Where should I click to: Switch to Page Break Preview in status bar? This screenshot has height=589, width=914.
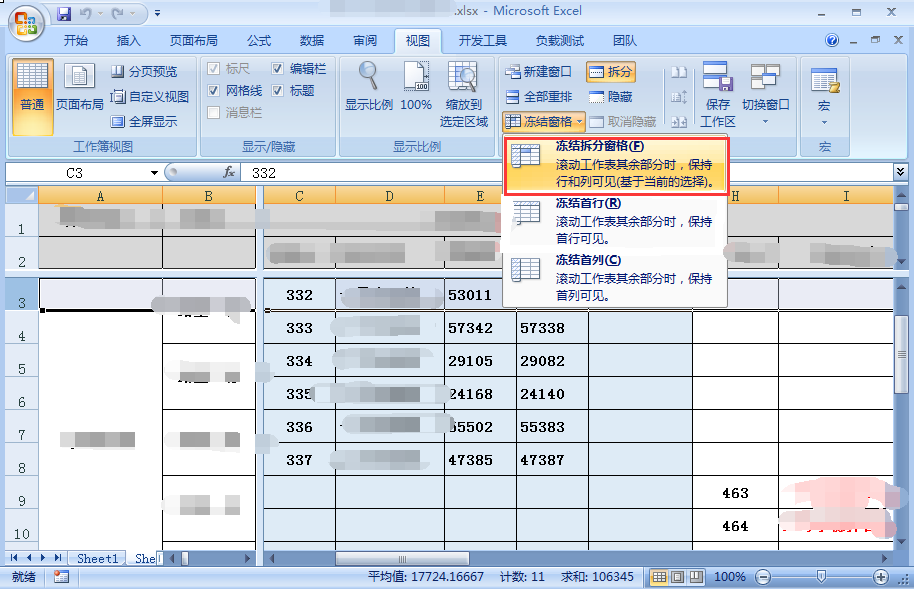point(696,577)
